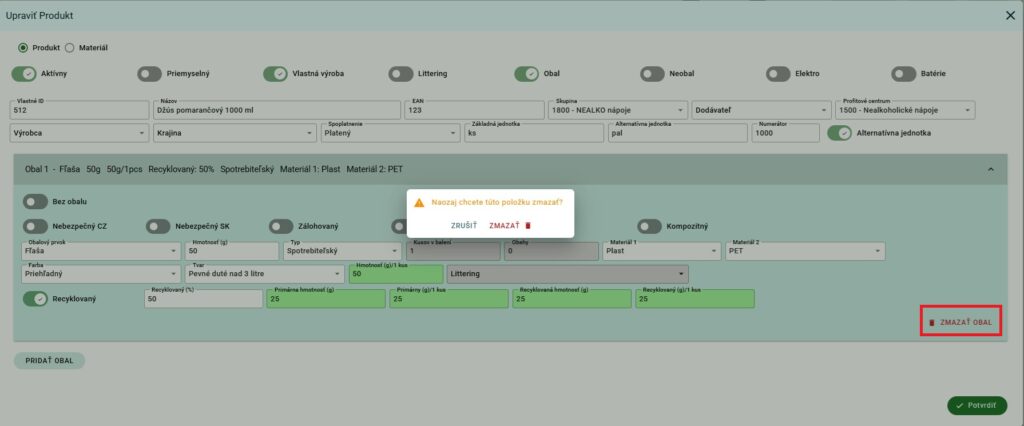Collapse the Obal 1 panel chevron
This screenshot has height=426, width=1024.
[990, 170]
